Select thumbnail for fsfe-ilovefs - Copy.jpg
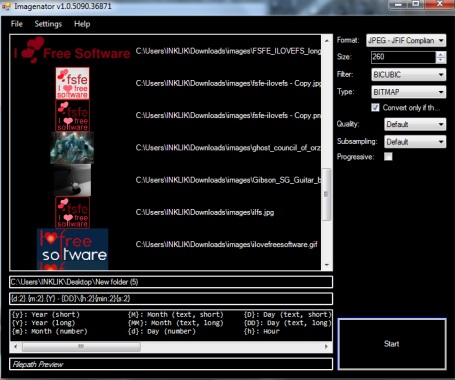The height and width of the screenshot is (380, 455). click(72, 83)
